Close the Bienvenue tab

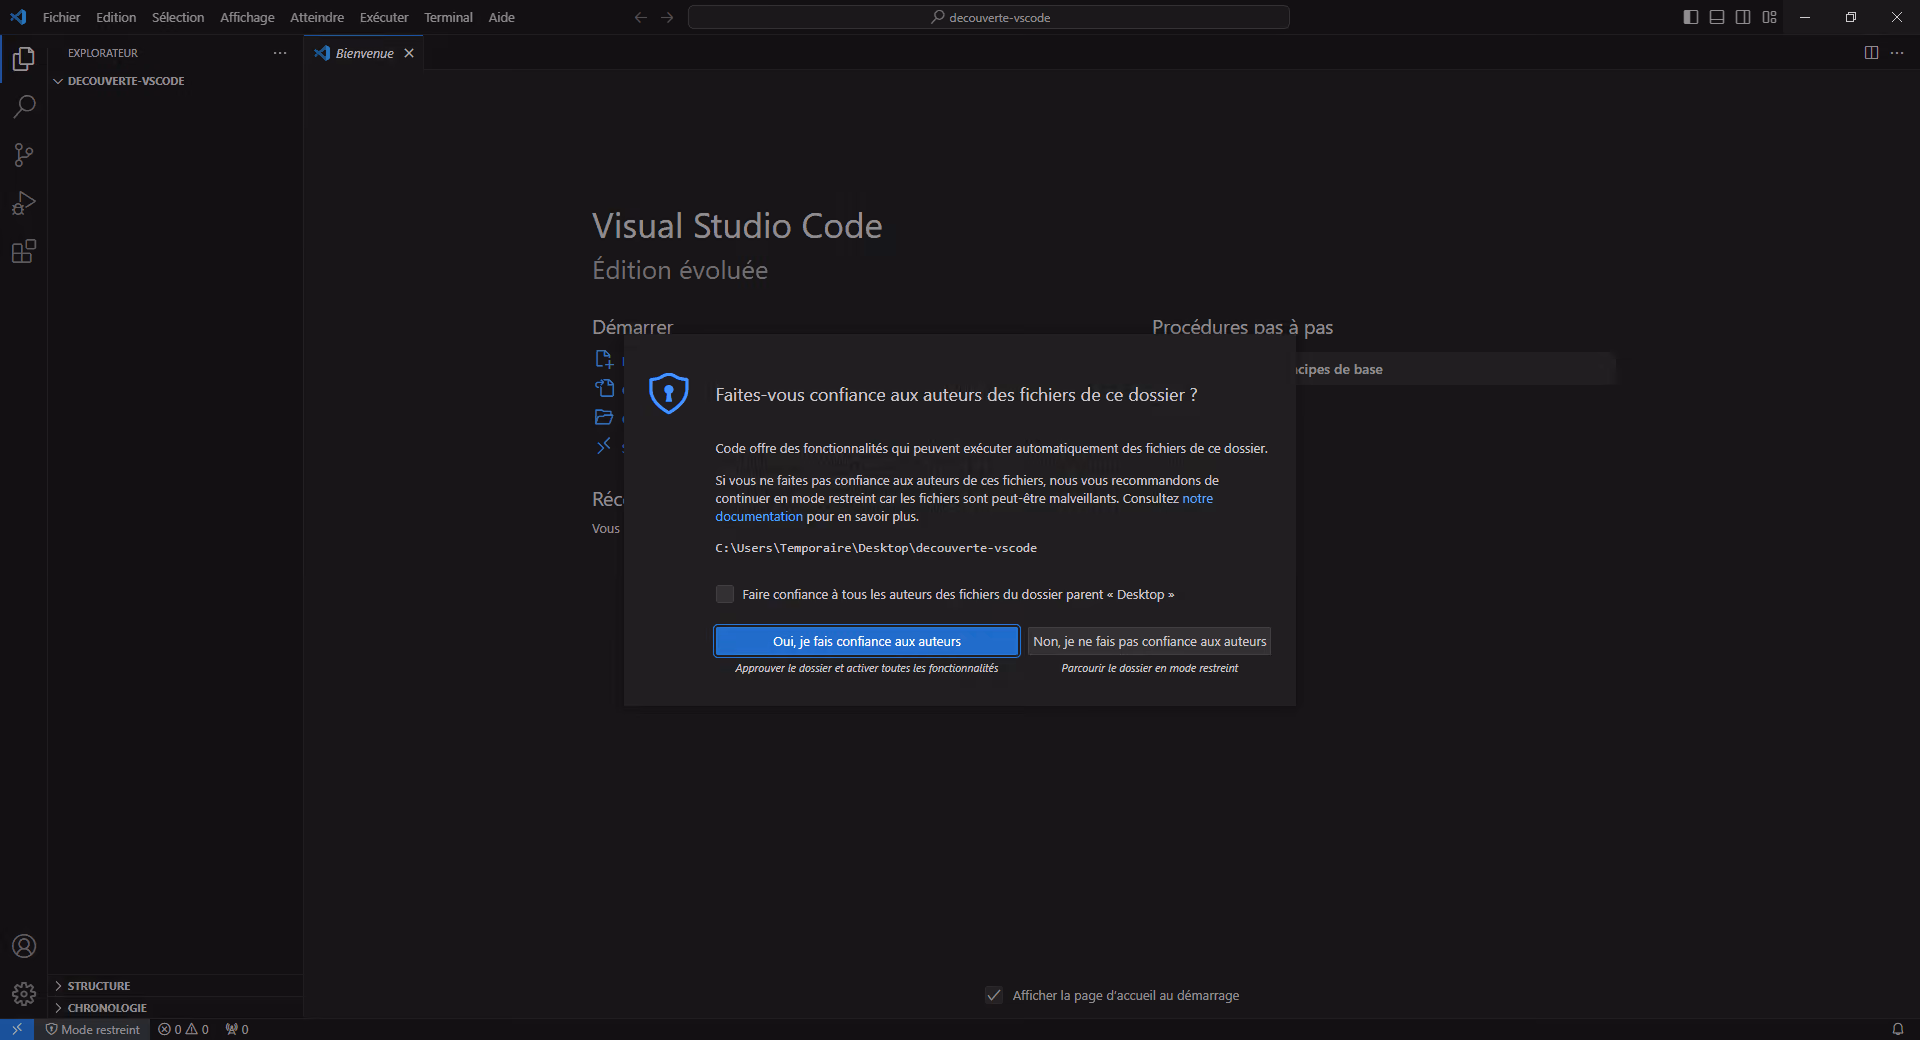pyautogui.click(x=409, y=53)
